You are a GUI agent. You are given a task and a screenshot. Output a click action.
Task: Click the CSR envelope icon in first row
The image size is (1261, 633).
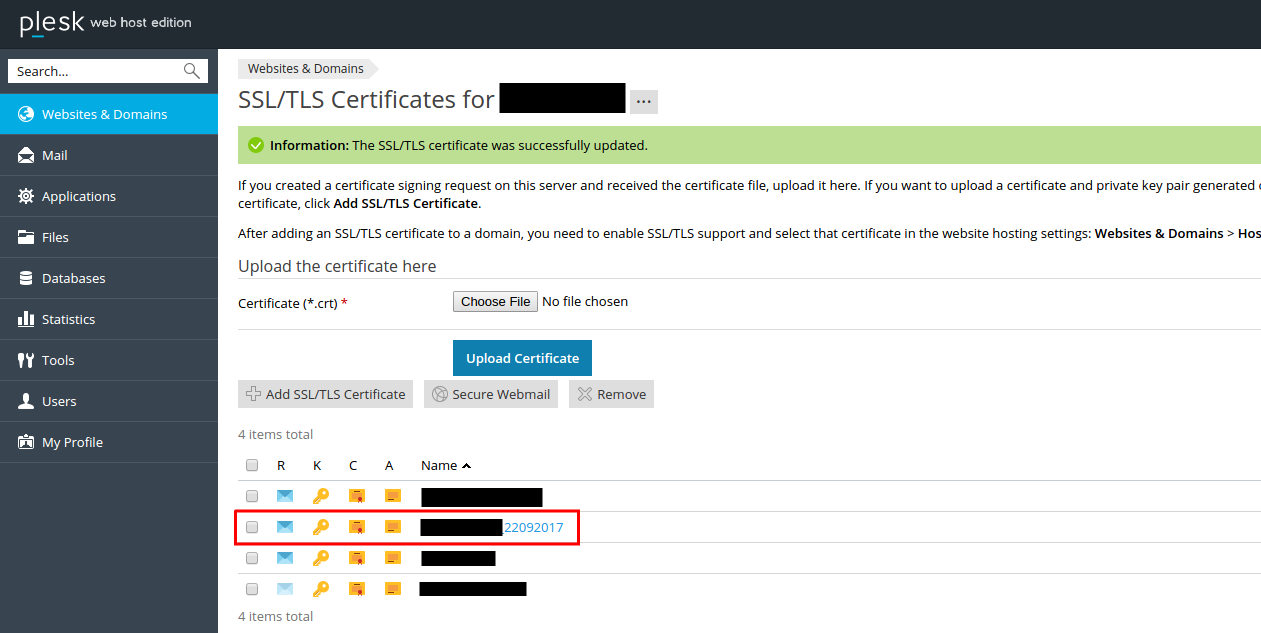(285, 496)
